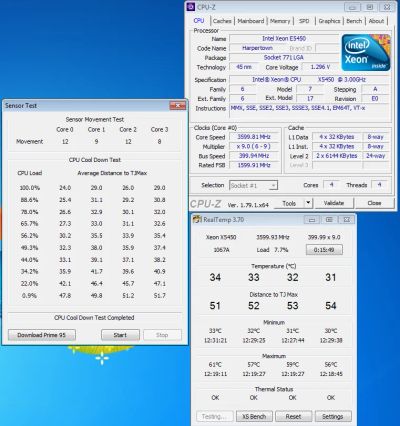Click the Harpertown code name field
400x426 pixels.
point(257,48)
